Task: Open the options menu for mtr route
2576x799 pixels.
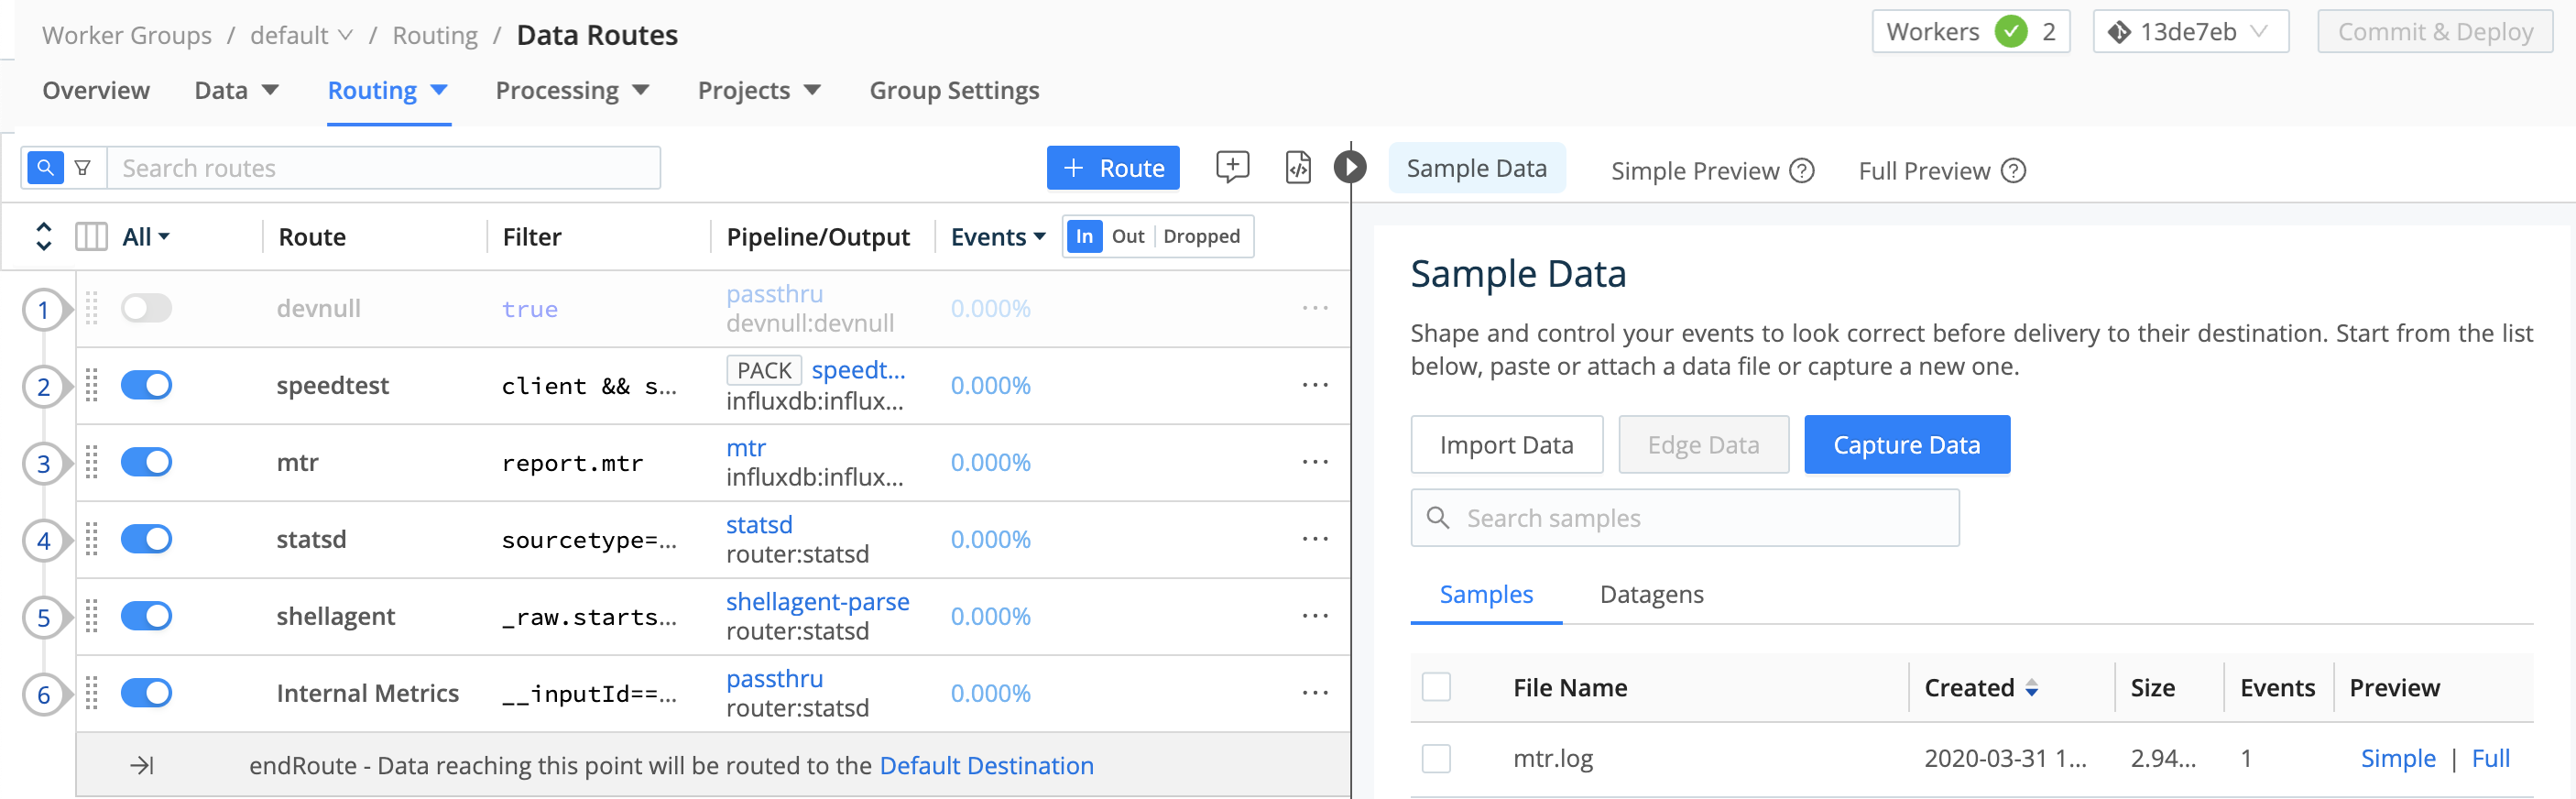Action: [x=1314, y=462]
